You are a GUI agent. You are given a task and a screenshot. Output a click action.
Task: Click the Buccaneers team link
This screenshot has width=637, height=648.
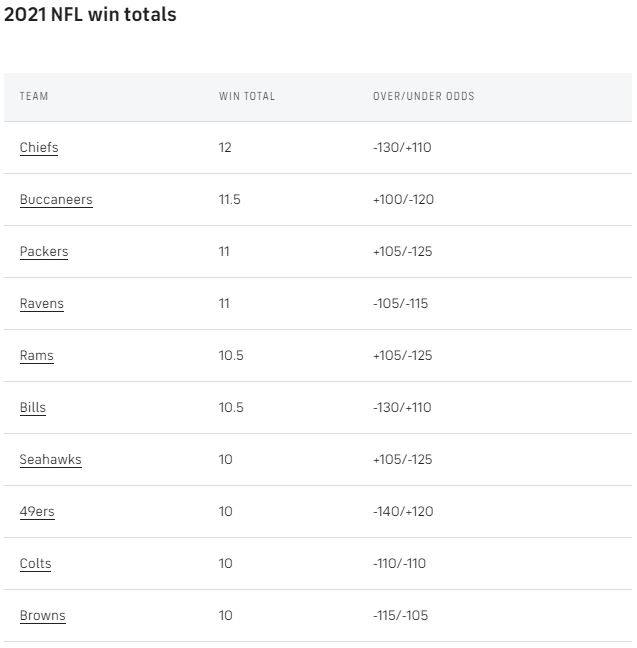(56, 200)
